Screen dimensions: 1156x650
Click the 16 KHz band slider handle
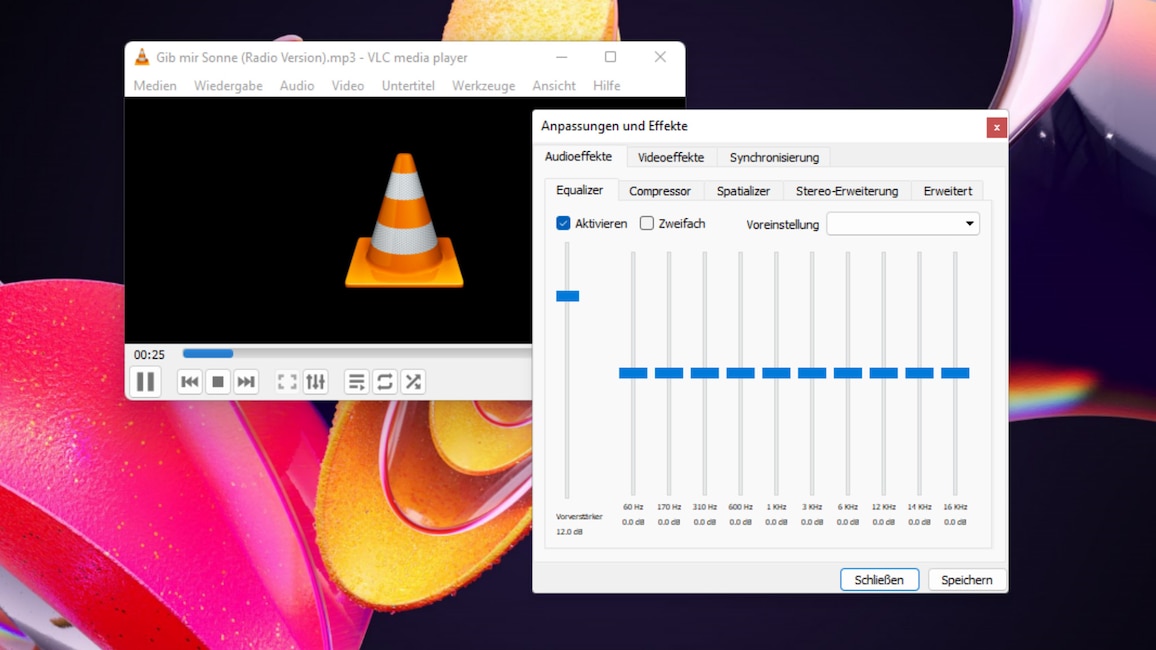point(955,373)
